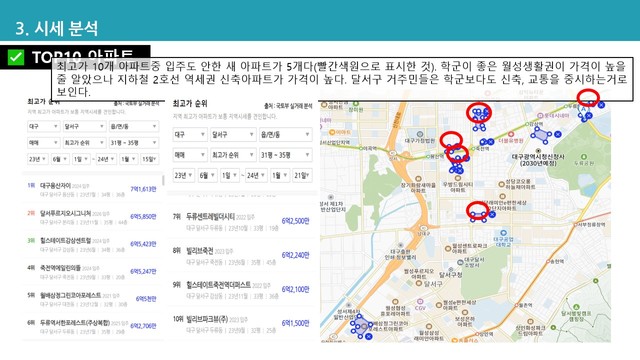This screenshot has width=640, height=360.
Task: Open rank 9 apartment 힐스테이트죽전역더퍼스트
Action: (218, 285)
